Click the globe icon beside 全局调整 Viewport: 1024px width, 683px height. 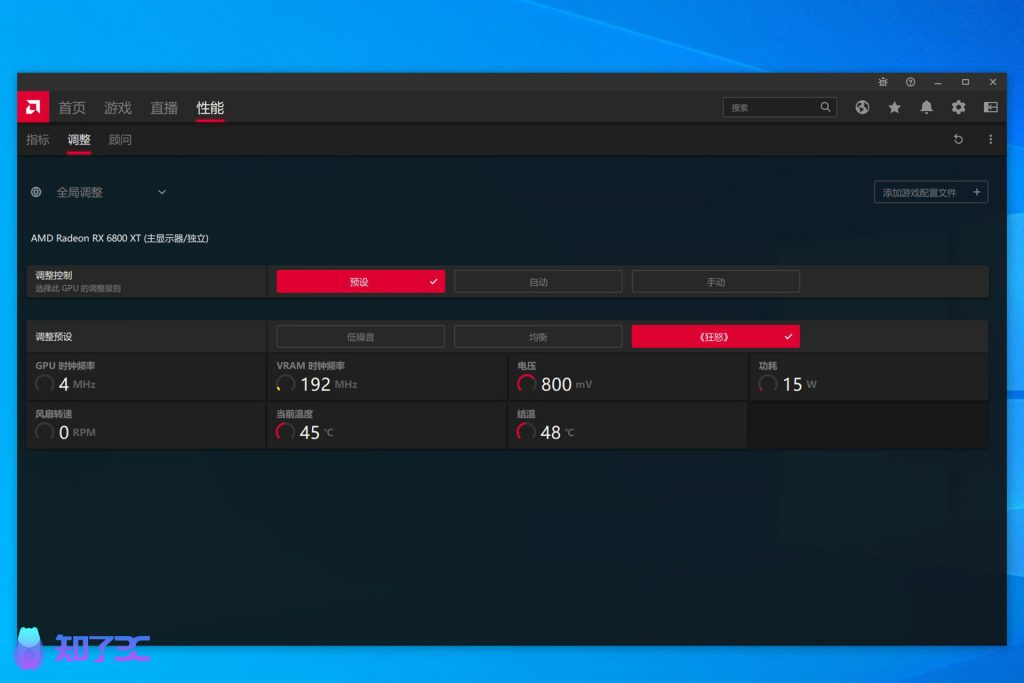click(x=36, y=192)
